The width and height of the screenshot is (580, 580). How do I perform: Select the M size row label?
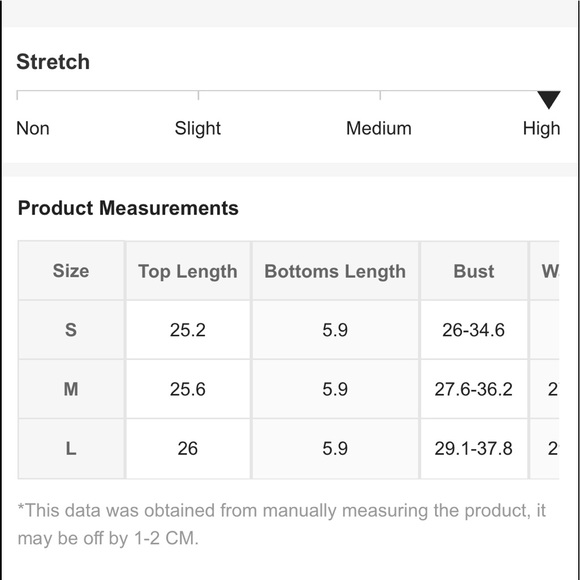pyautogui.click(x=71, y=389)
